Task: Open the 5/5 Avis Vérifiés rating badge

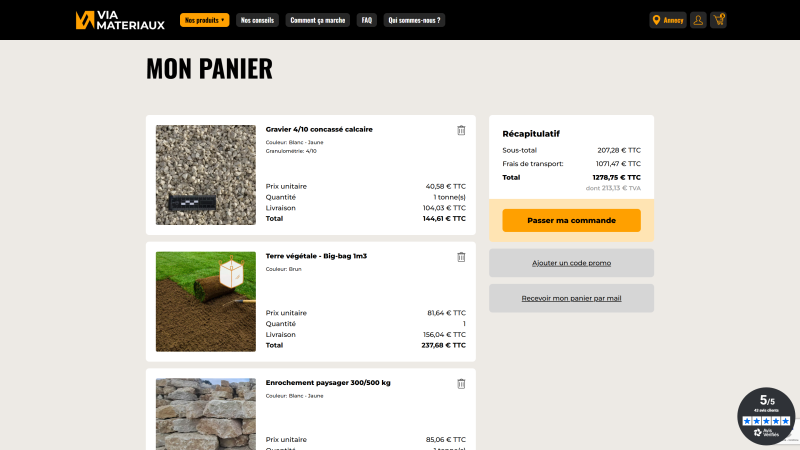Action: point(766,416)
